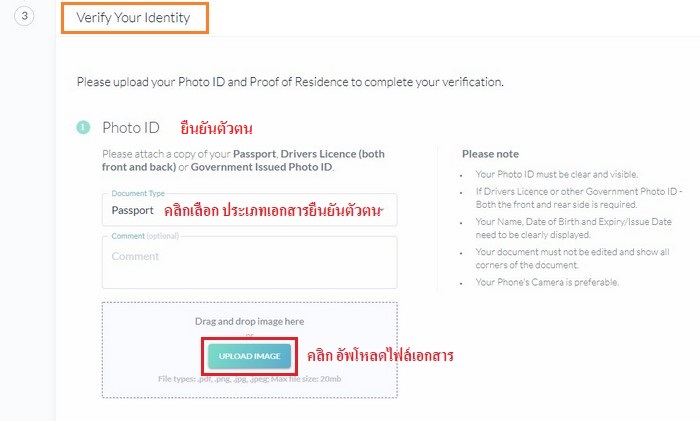Click the 'Drag and drop image here' text

(x=249, y=321)
